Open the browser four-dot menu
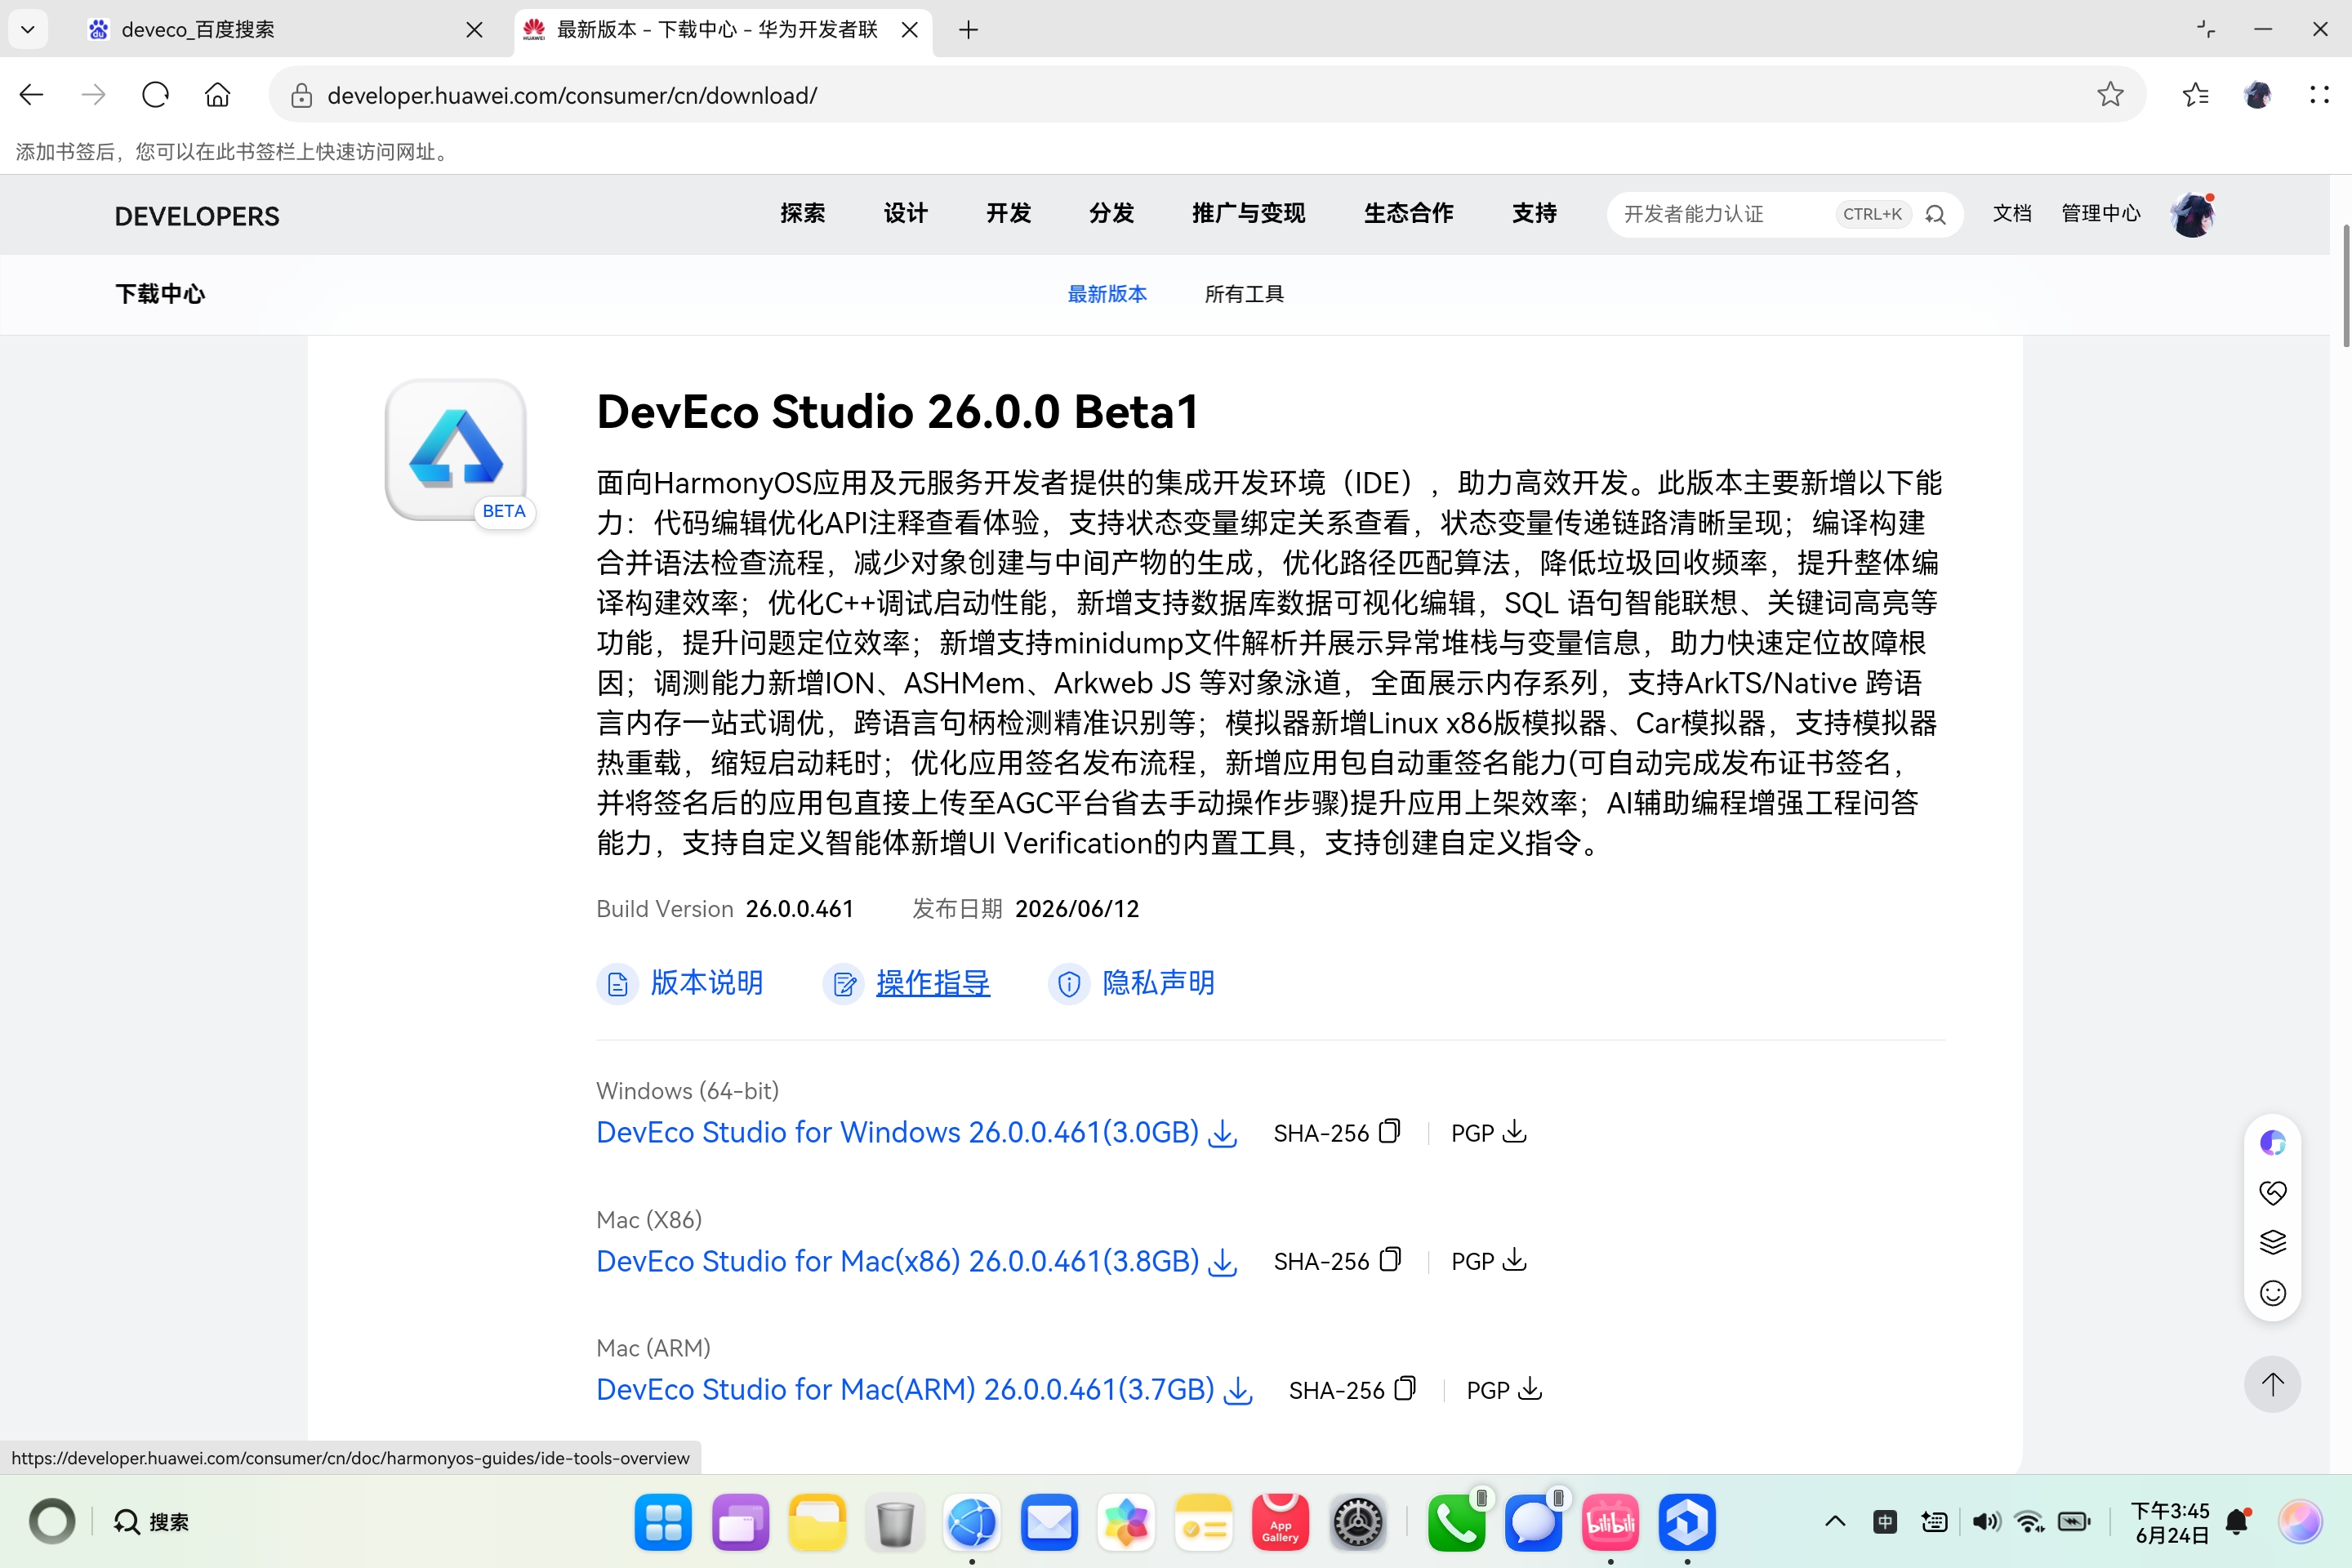This screenshot has width=2352, height=1568. pos(2319,95)
